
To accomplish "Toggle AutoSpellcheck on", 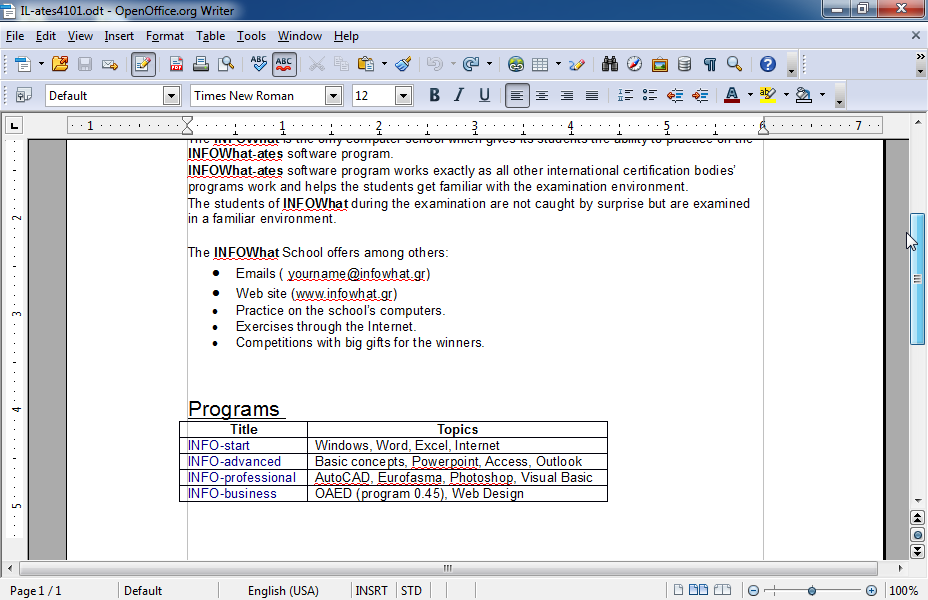I will coord(284,63).
